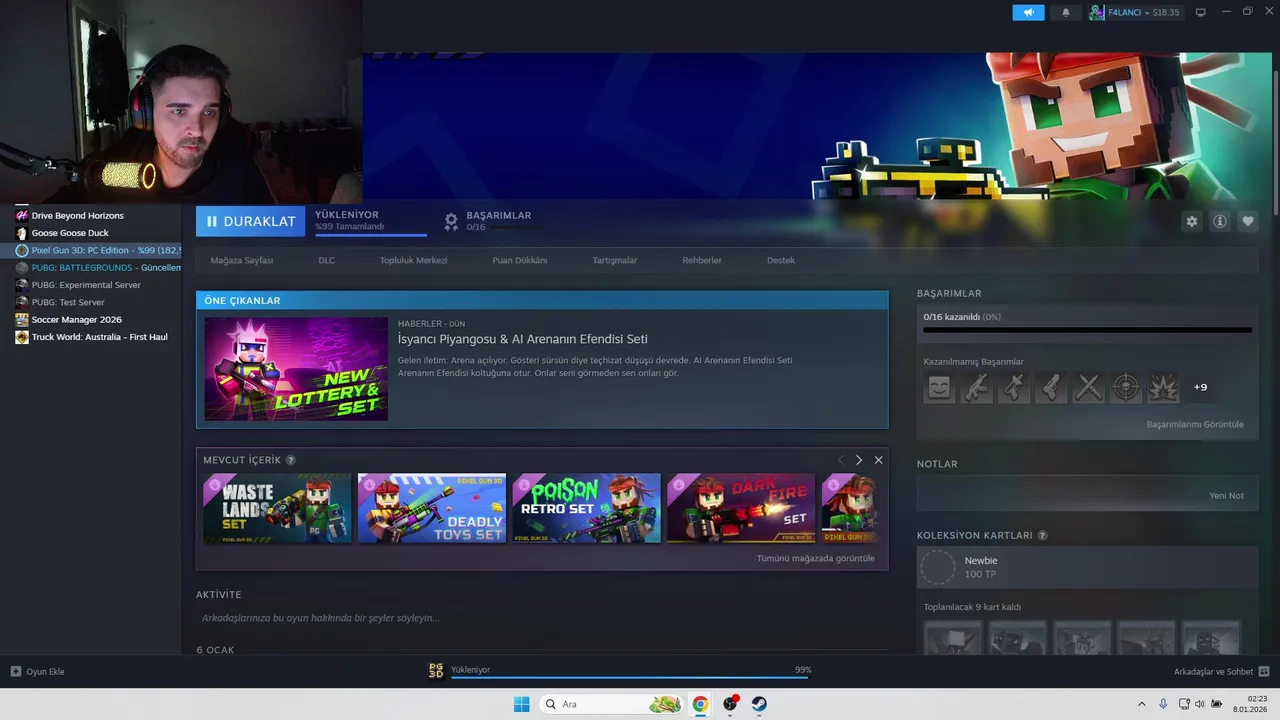The image size is (1280, 720).
Task: Toggle favorite heart for Pixel Gun 3D
Action: [x=1247, y=221]
